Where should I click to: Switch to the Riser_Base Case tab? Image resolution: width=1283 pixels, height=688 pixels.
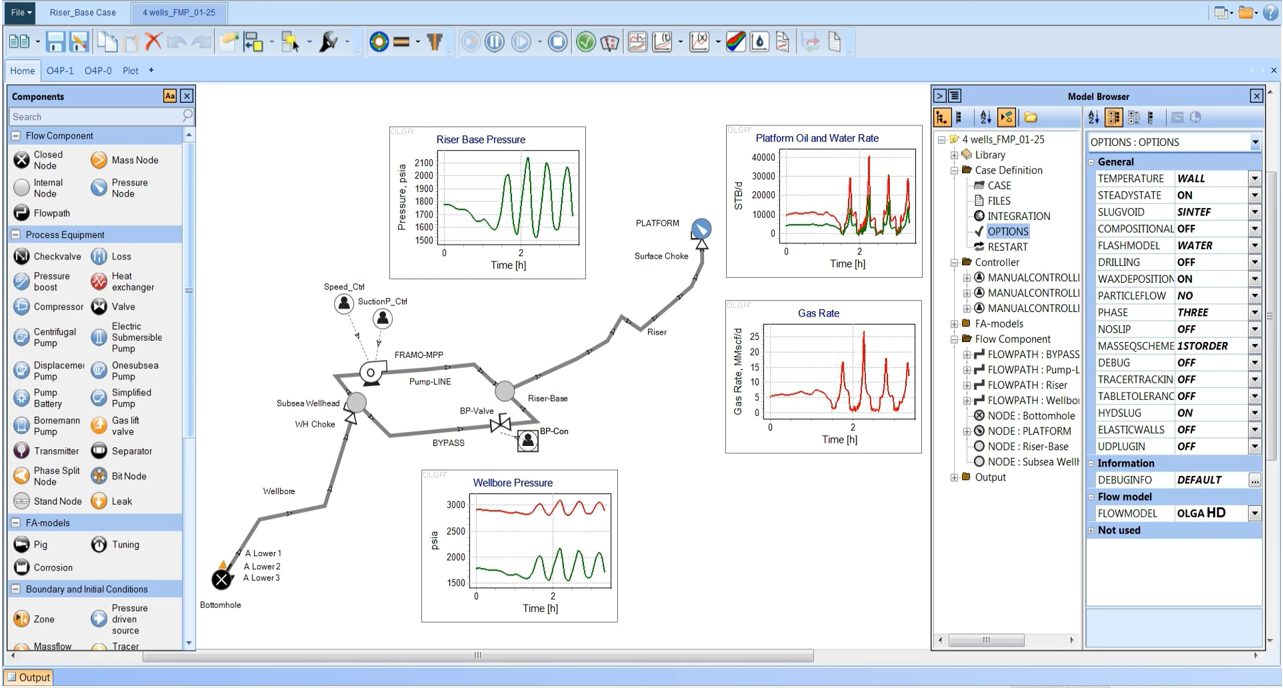[82, 13]
